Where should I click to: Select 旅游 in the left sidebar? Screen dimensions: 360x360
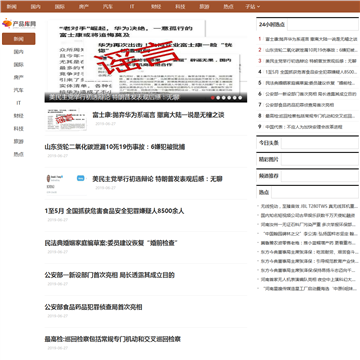tap(19, 141)
